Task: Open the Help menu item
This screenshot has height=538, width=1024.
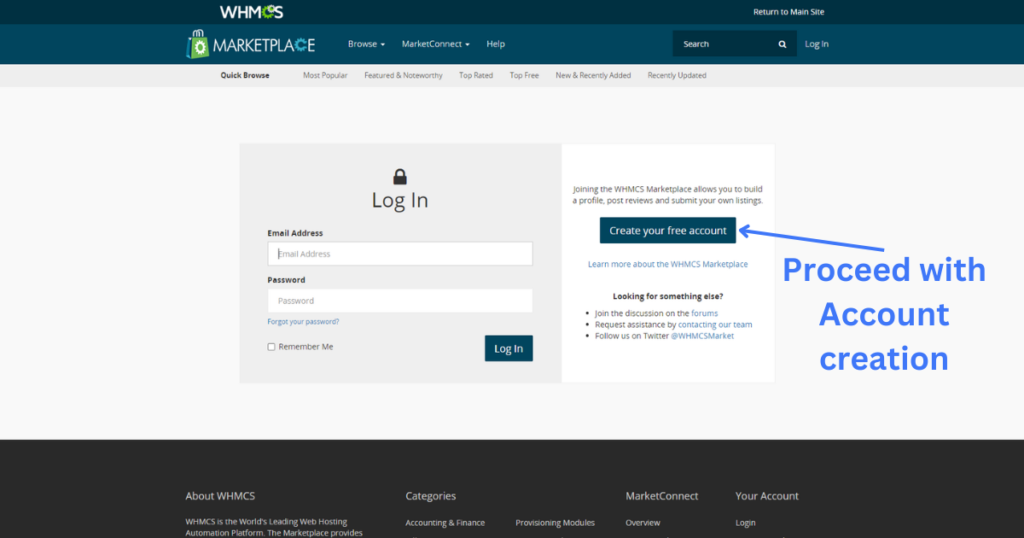Action: (496, 44)
